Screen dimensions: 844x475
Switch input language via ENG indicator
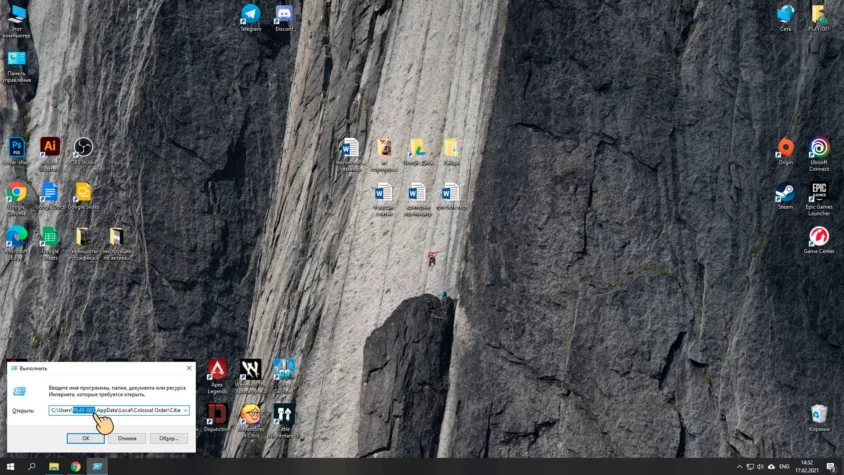tap(784, 467)
